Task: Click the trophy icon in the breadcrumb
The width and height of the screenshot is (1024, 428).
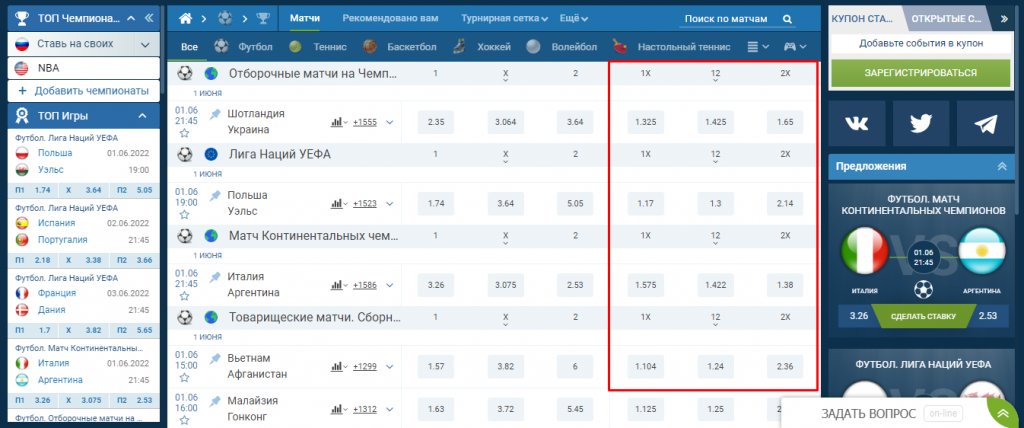Action: click(x=262, y=19)
